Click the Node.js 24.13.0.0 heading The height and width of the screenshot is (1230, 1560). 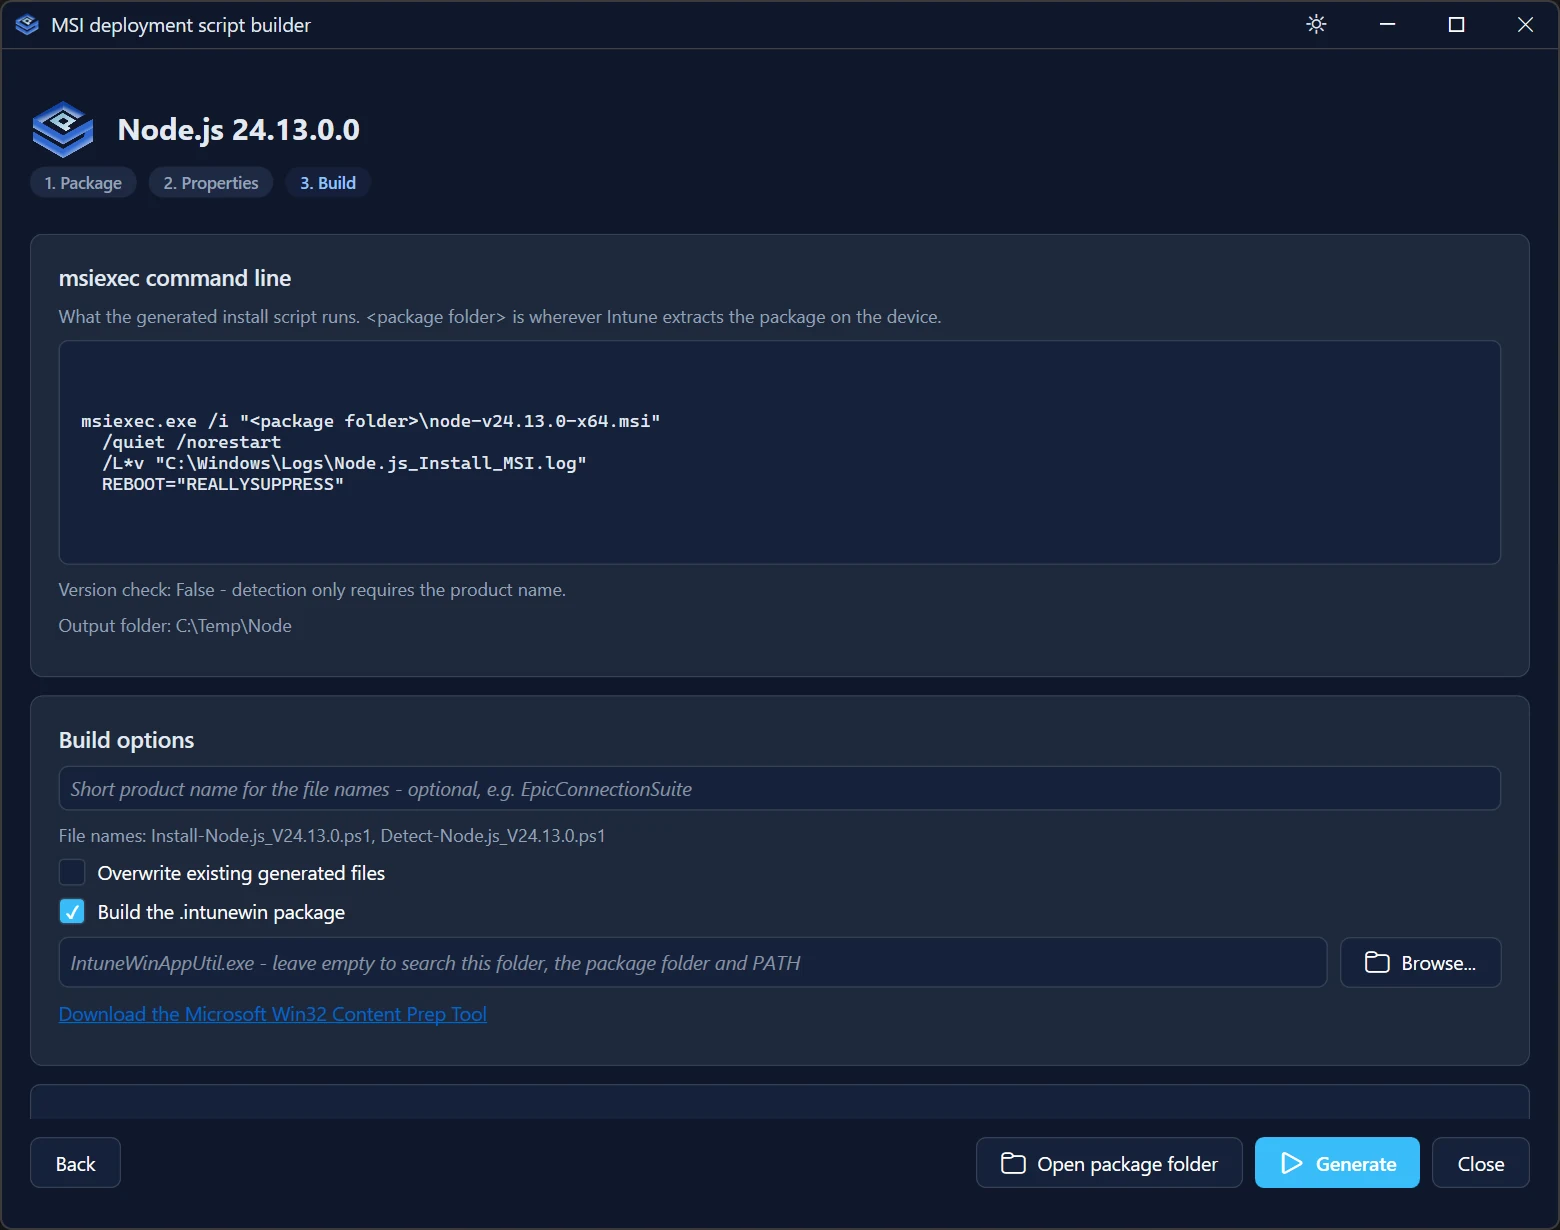(x=239, y=130)
